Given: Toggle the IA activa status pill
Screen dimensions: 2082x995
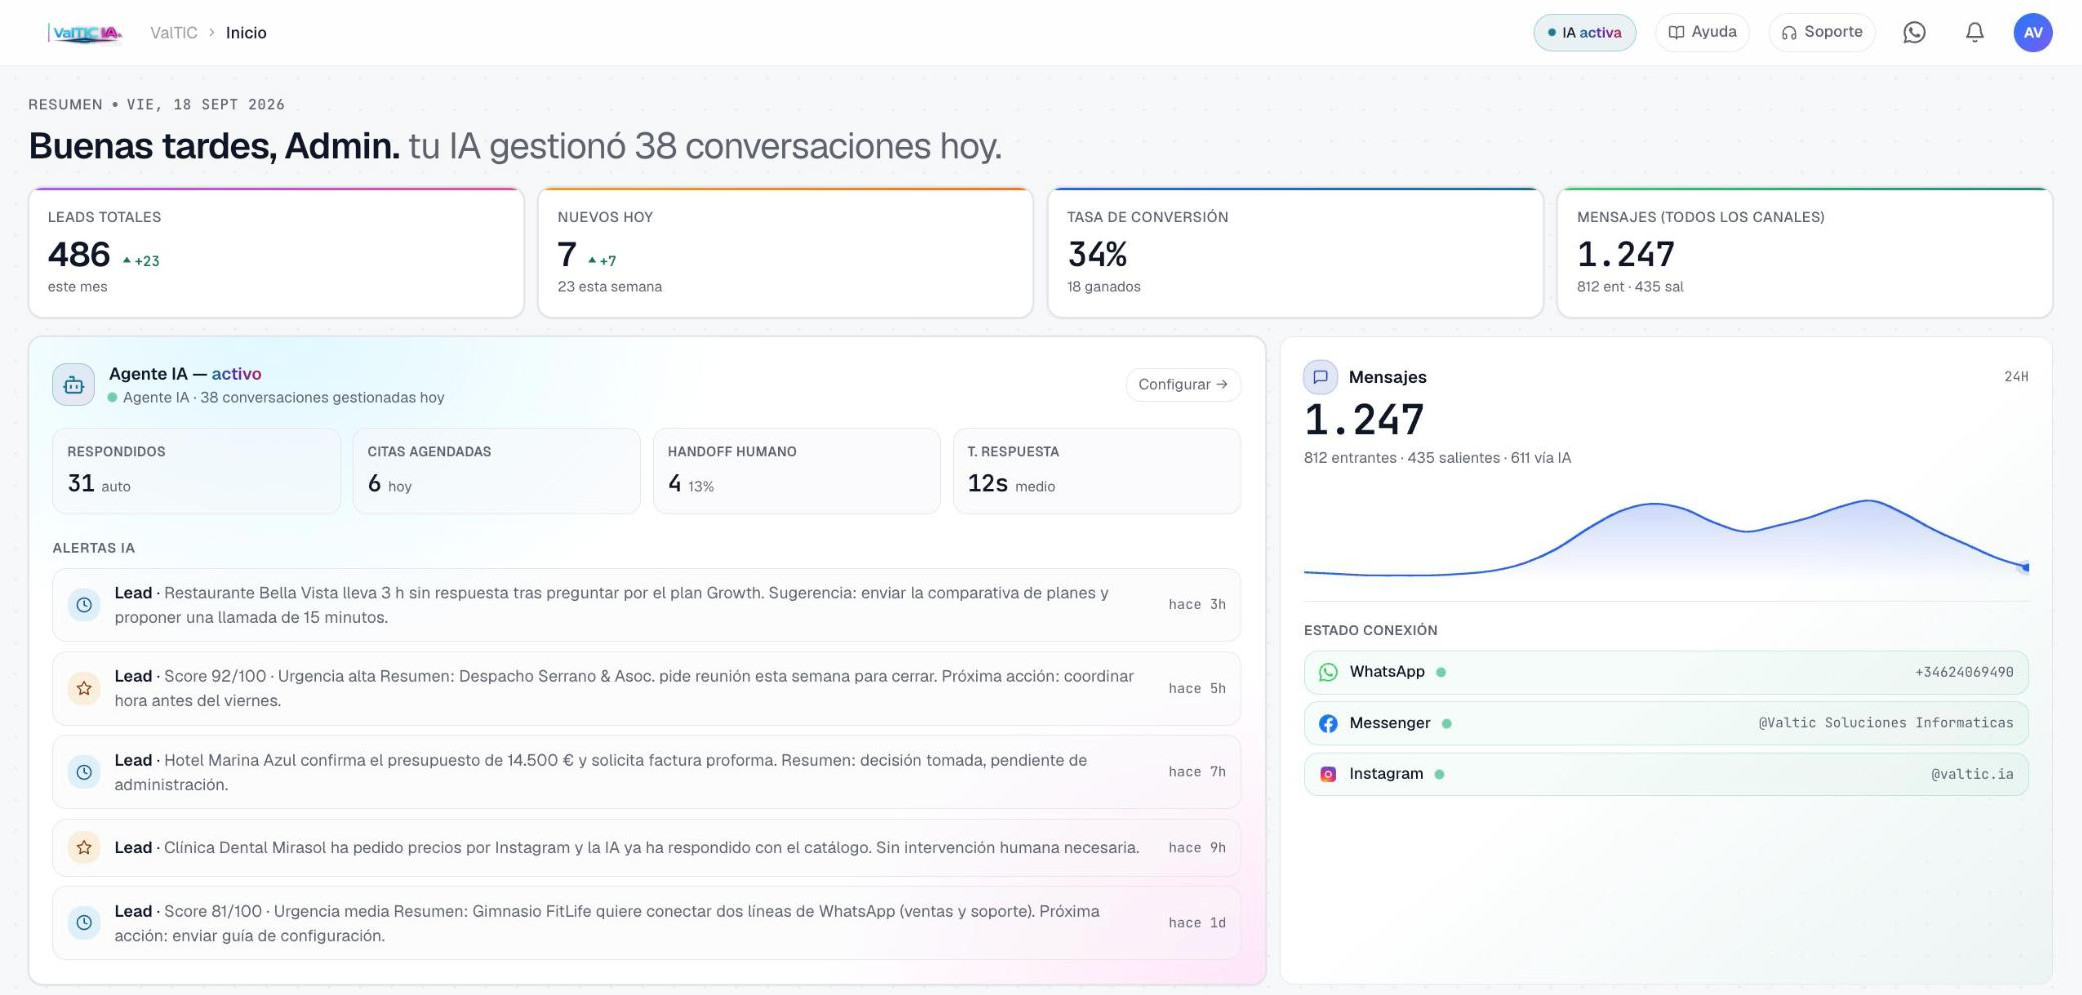Looking at the screenshot, I should pos(1585,33).
